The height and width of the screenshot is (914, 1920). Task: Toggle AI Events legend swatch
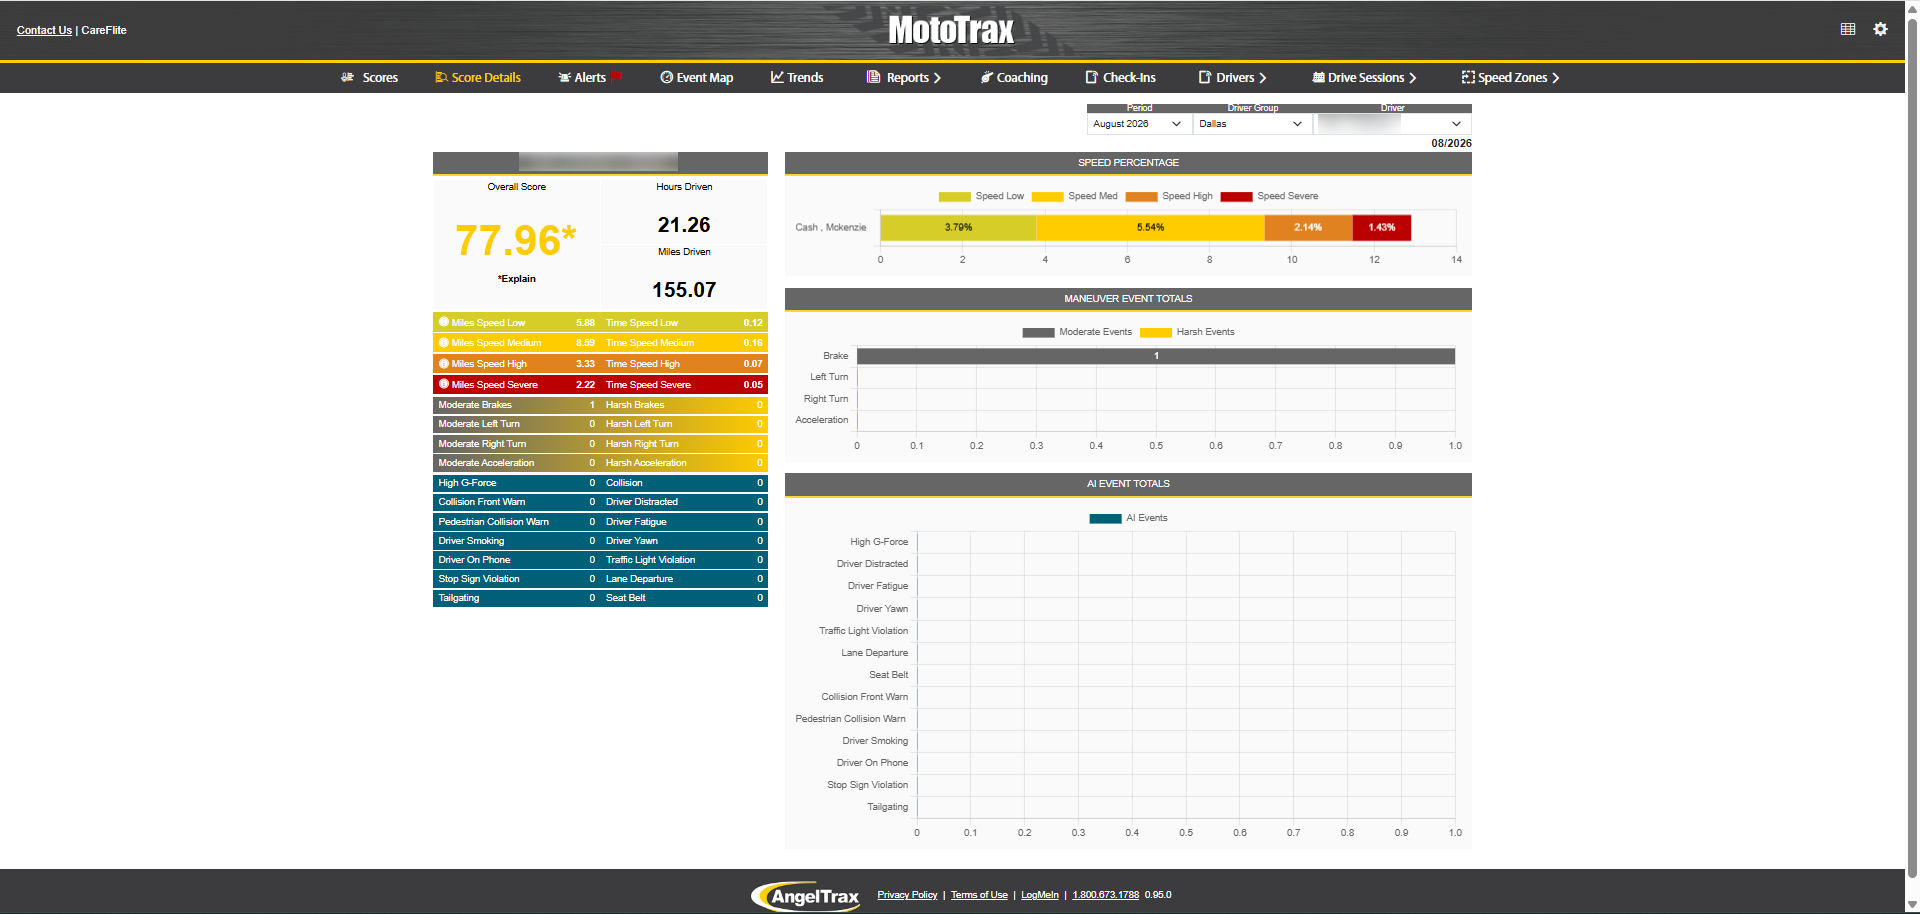[x=1105, y=519]
